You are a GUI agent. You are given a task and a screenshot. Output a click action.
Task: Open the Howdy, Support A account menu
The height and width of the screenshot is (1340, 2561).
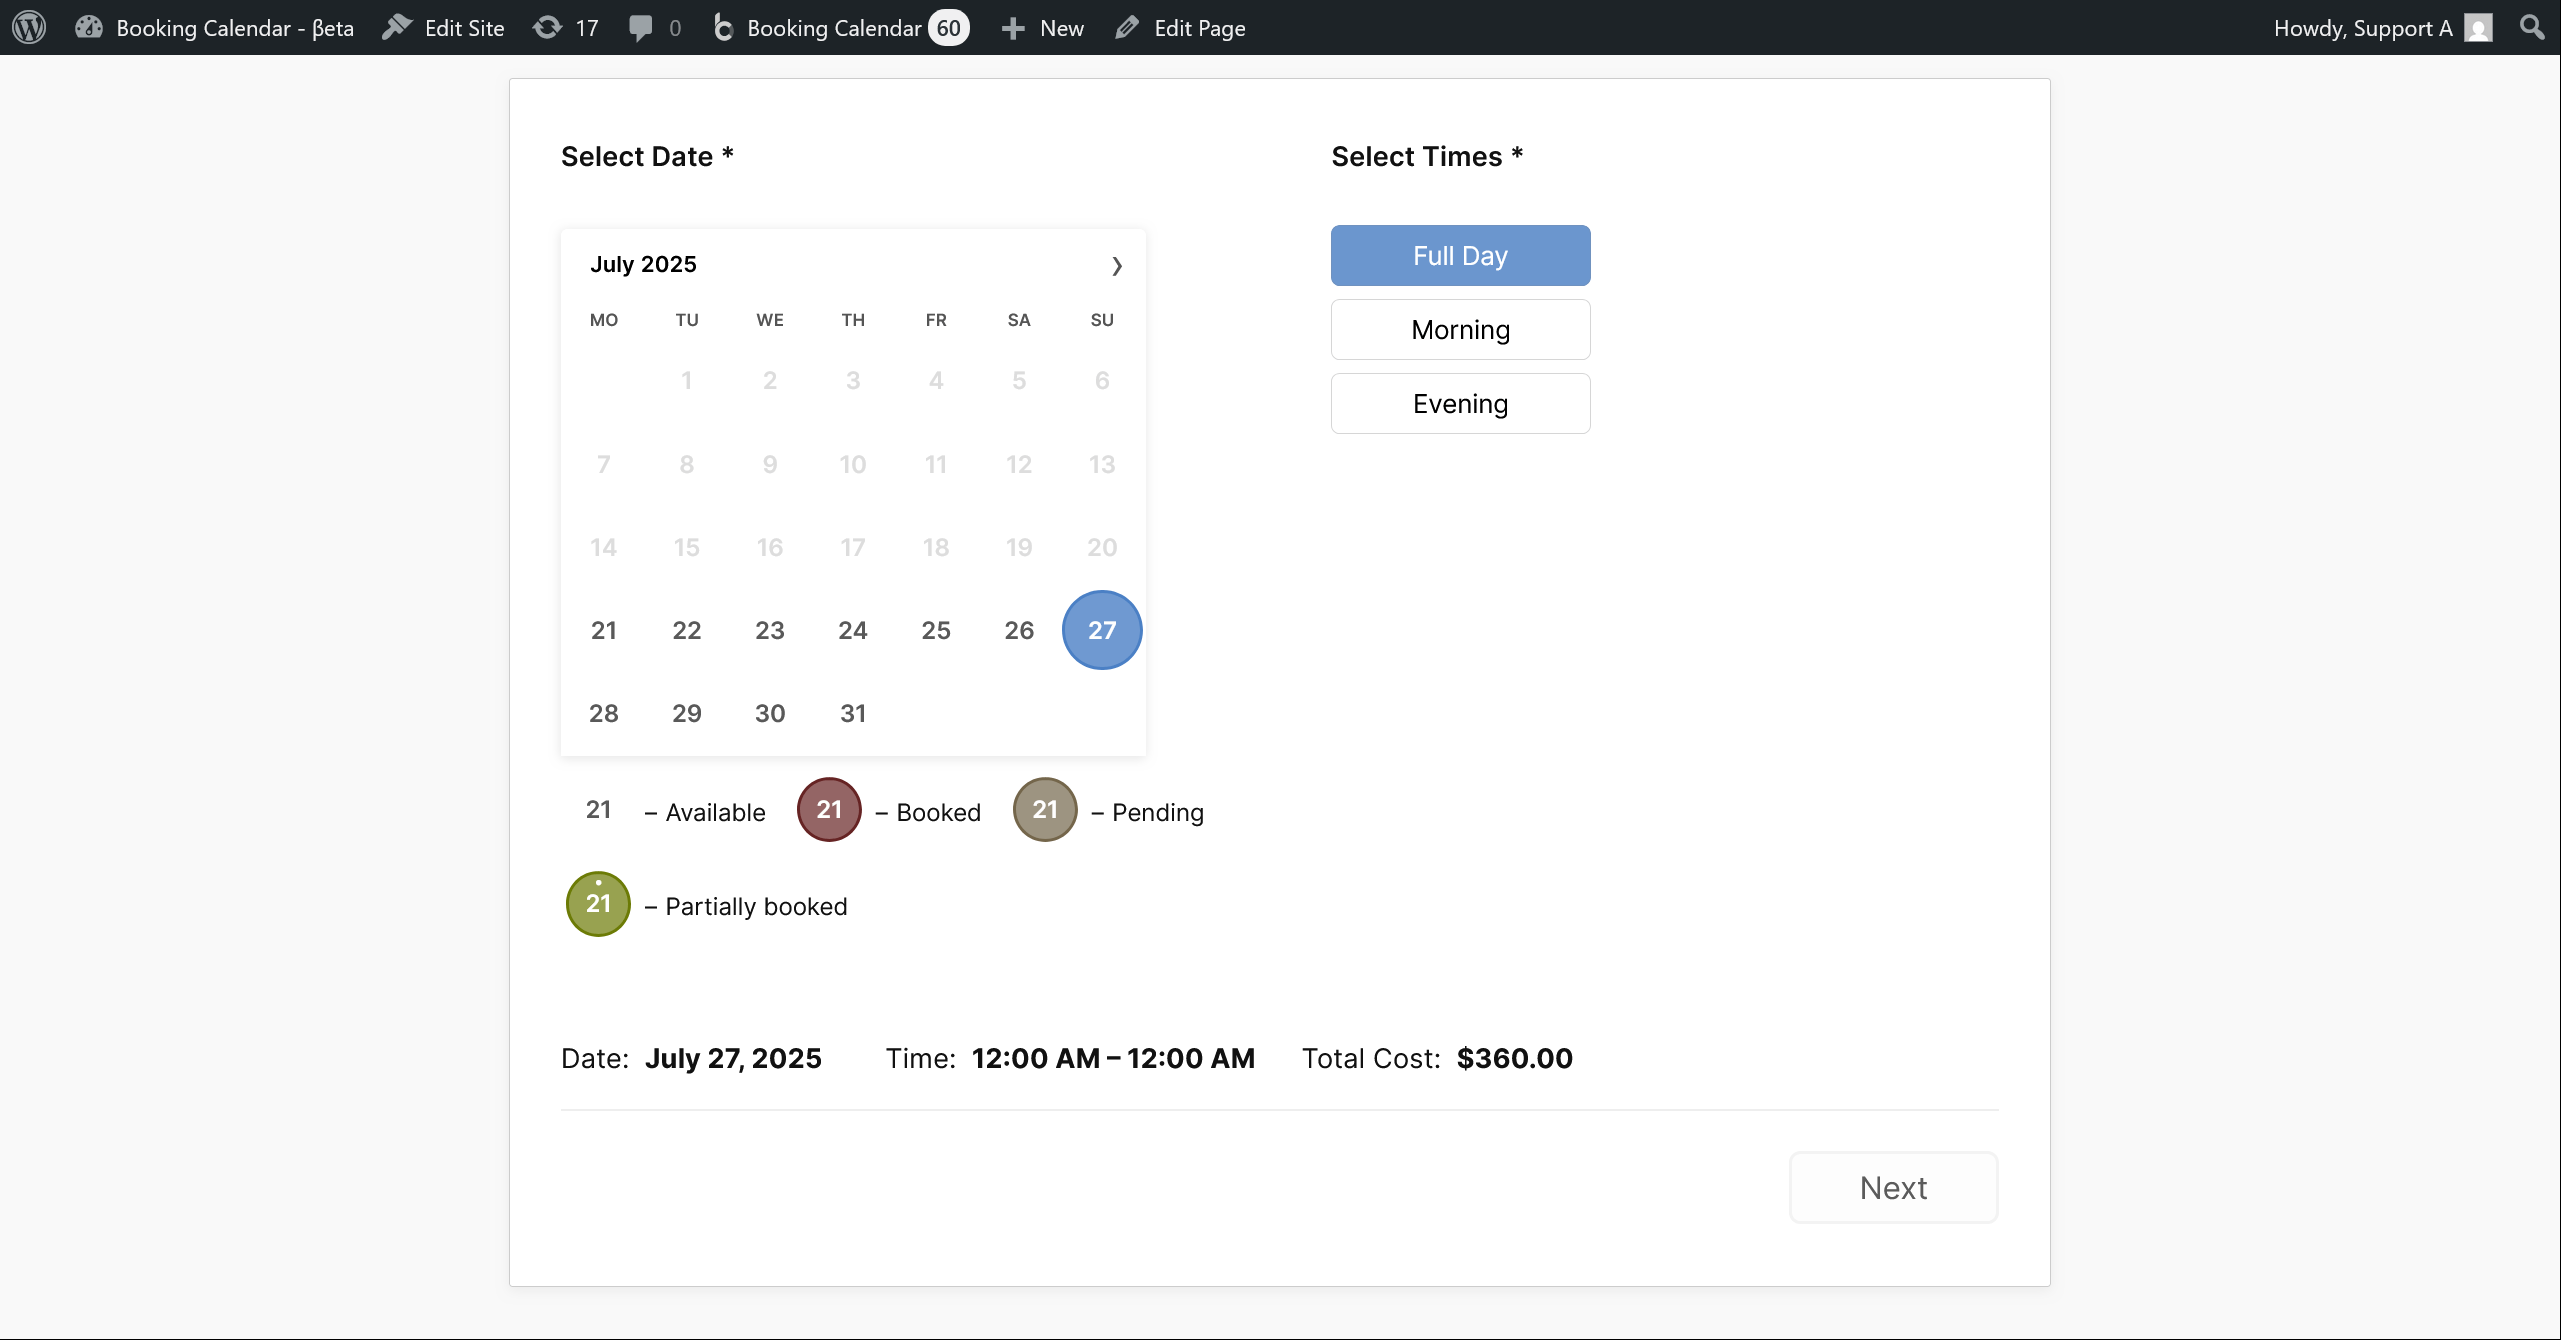[2382, 28]
